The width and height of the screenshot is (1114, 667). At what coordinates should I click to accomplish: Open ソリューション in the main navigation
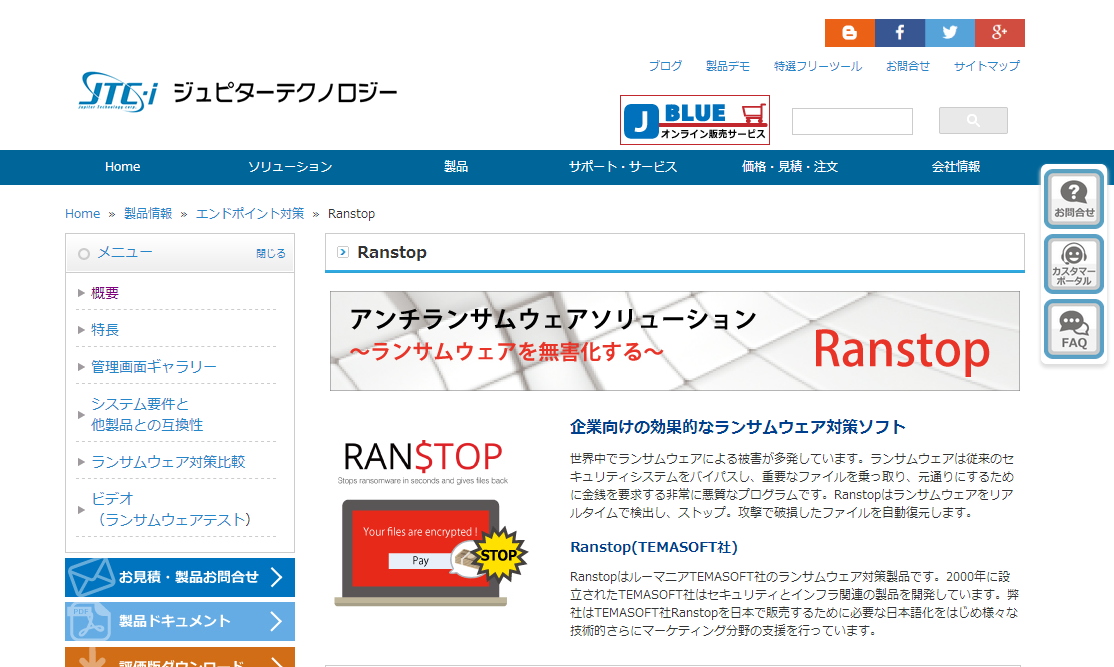pos(290,167)
